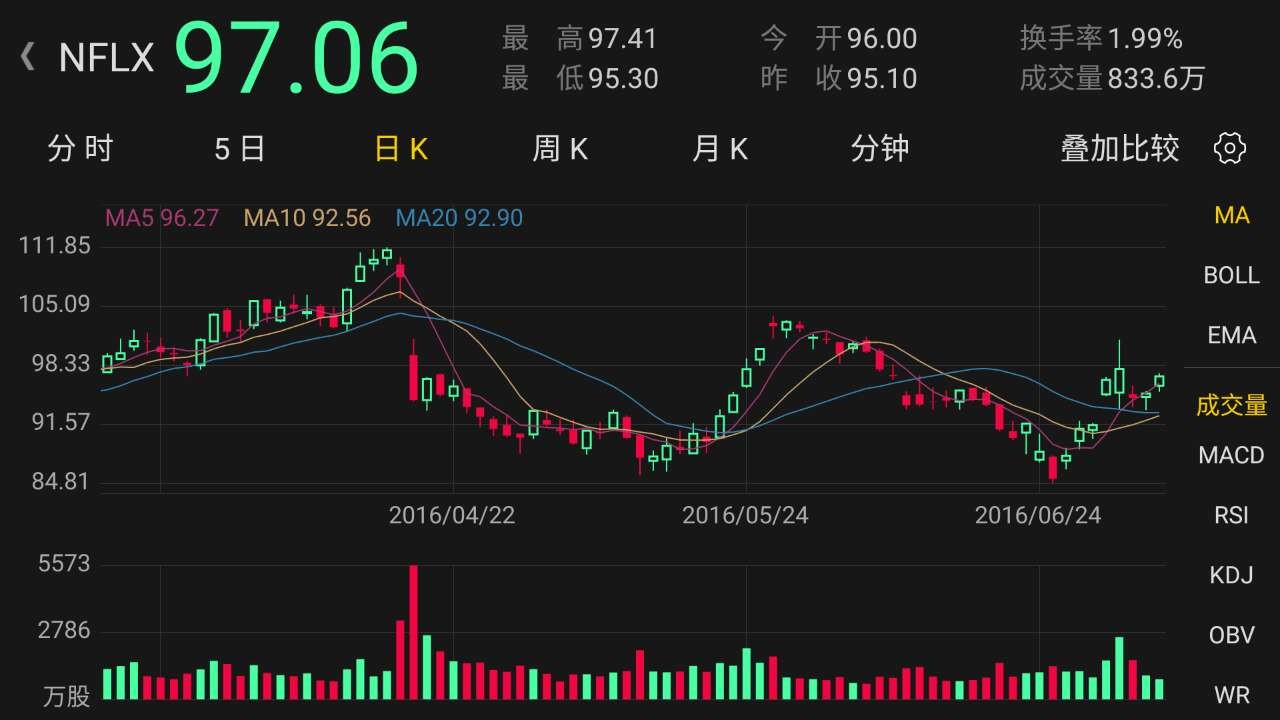1280x720 pixels.
Task: Switch to 周K weekly chart
Action: (x=560, y=149)
